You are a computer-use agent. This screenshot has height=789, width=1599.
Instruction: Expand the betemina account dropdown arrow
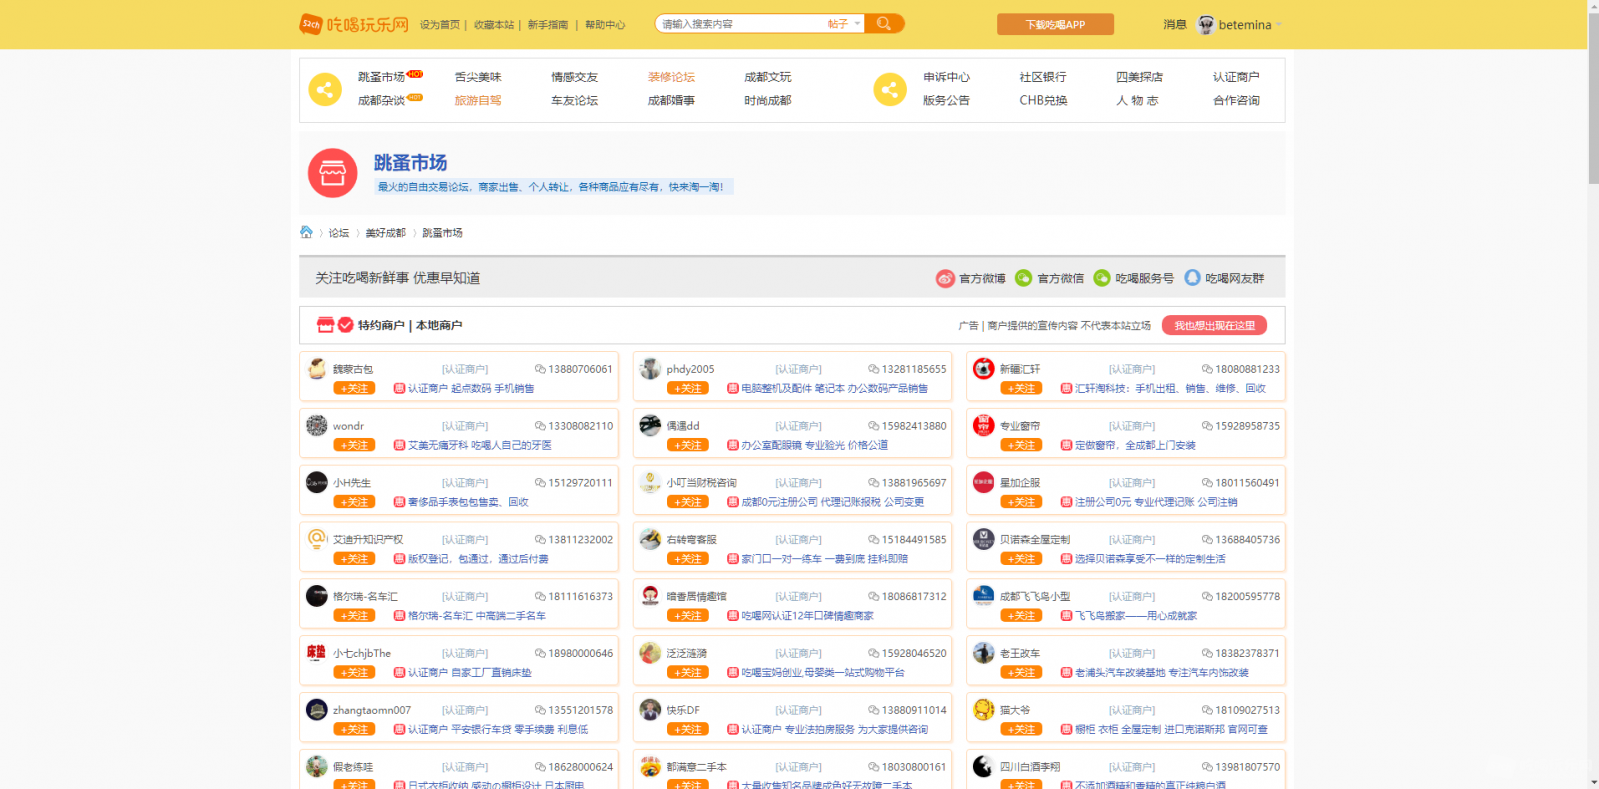pos(1278,25)
